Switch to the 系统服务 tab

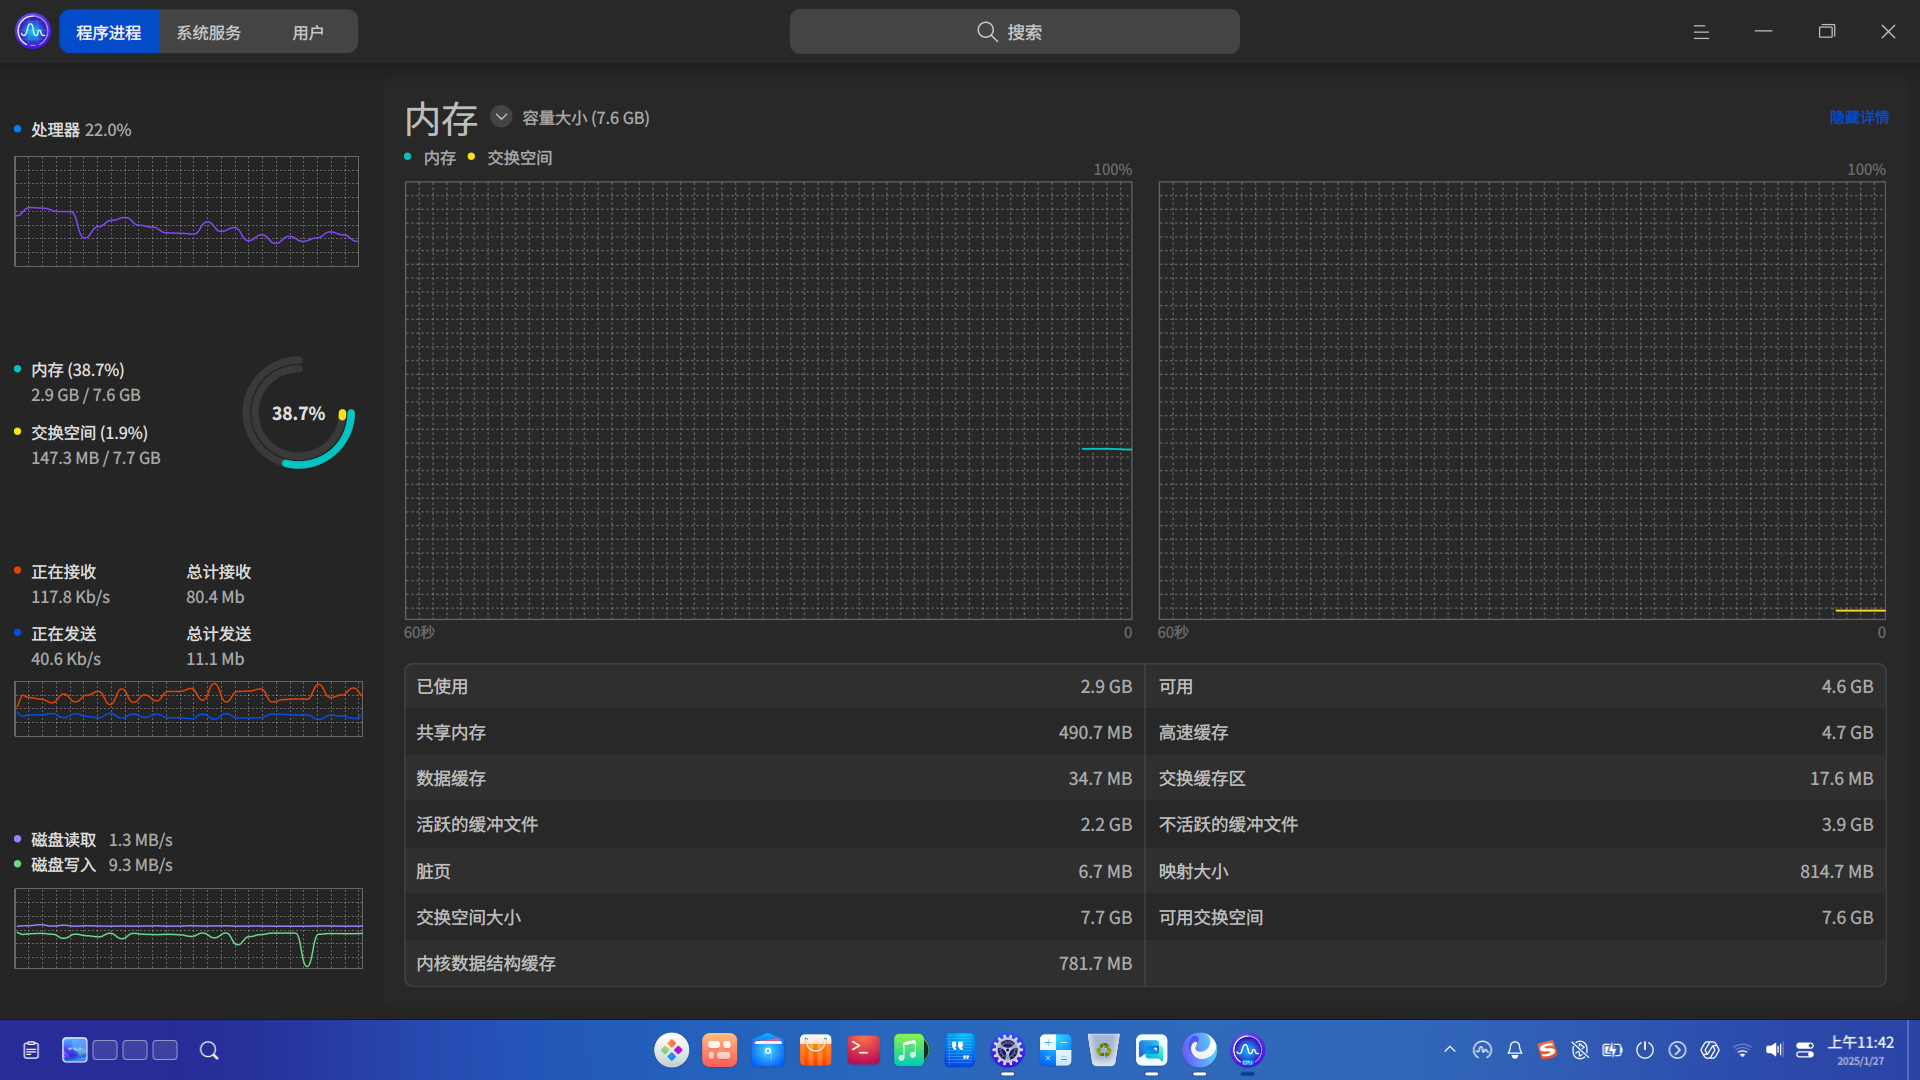pyautogui.click(x=209, y=32)
